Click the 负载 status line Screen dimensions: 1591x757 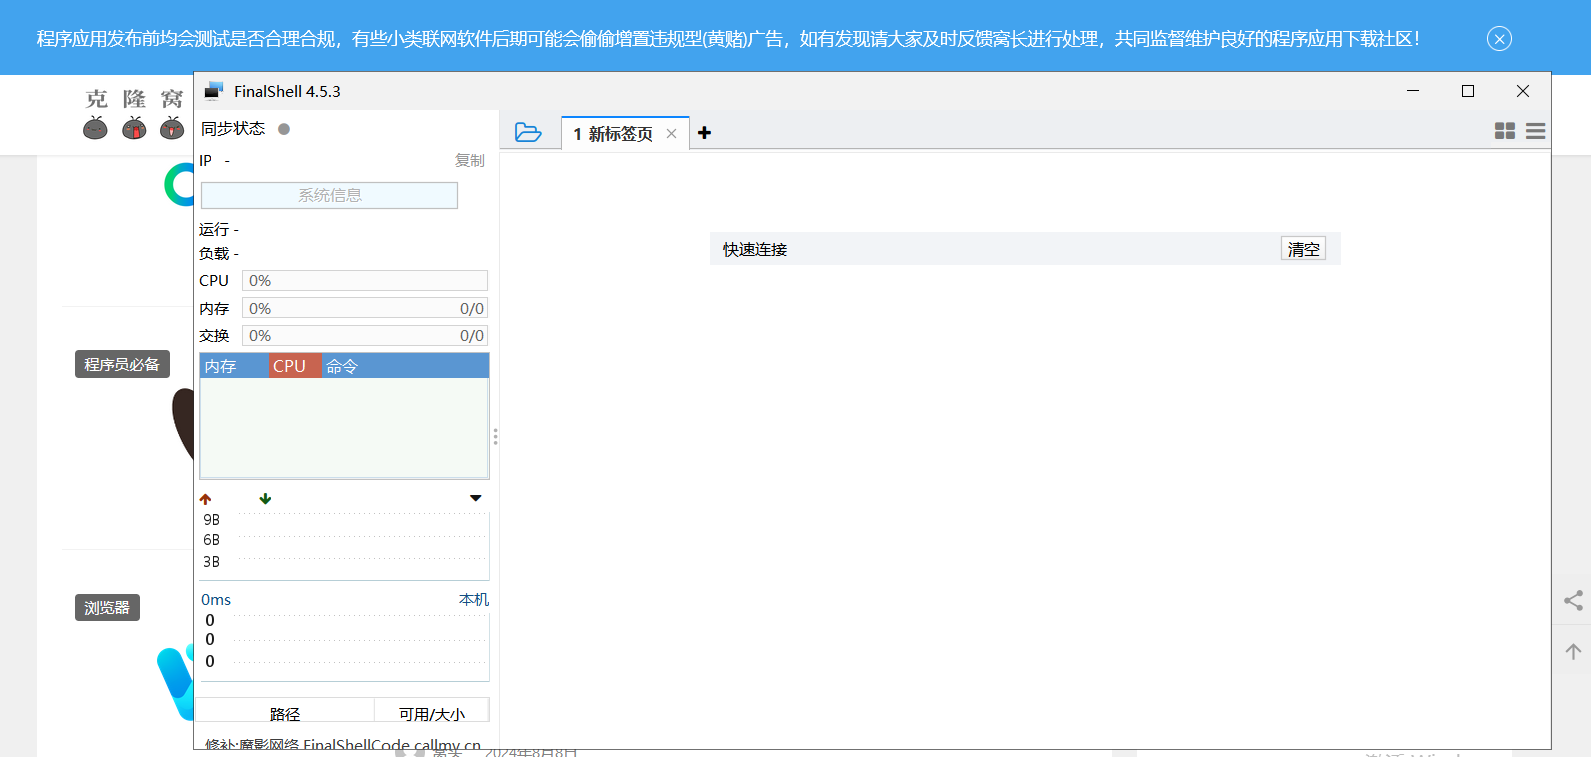tap(219, 254)
